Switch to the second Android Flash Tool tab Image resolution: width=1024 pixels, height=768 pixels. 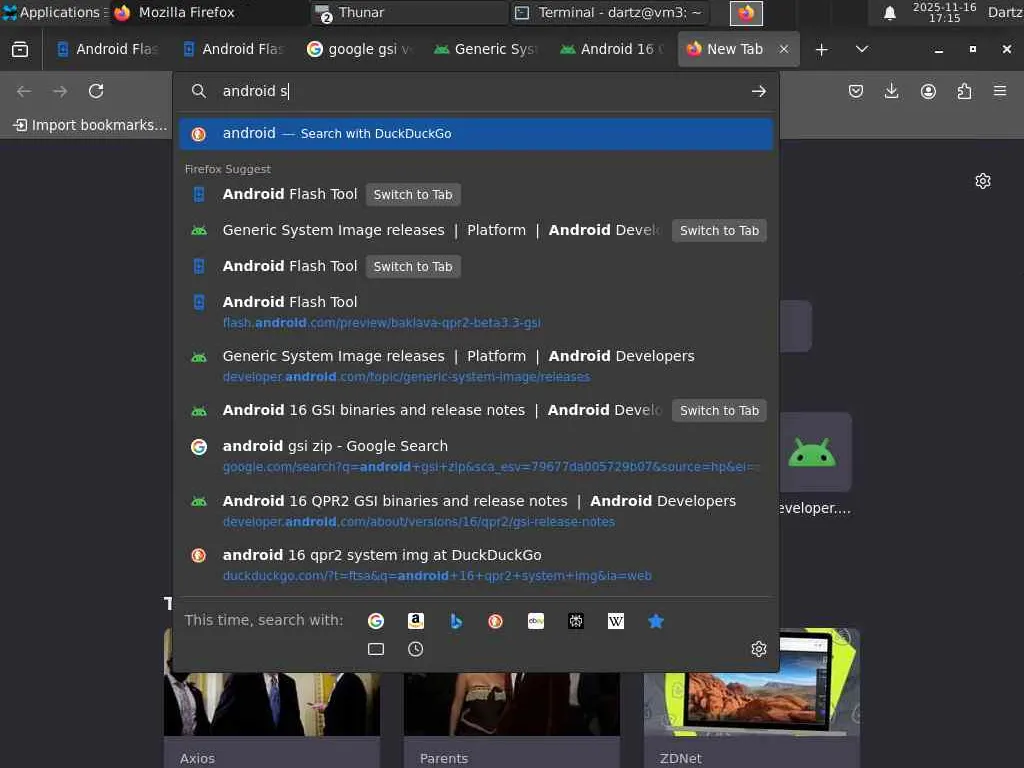click(234, 49)
